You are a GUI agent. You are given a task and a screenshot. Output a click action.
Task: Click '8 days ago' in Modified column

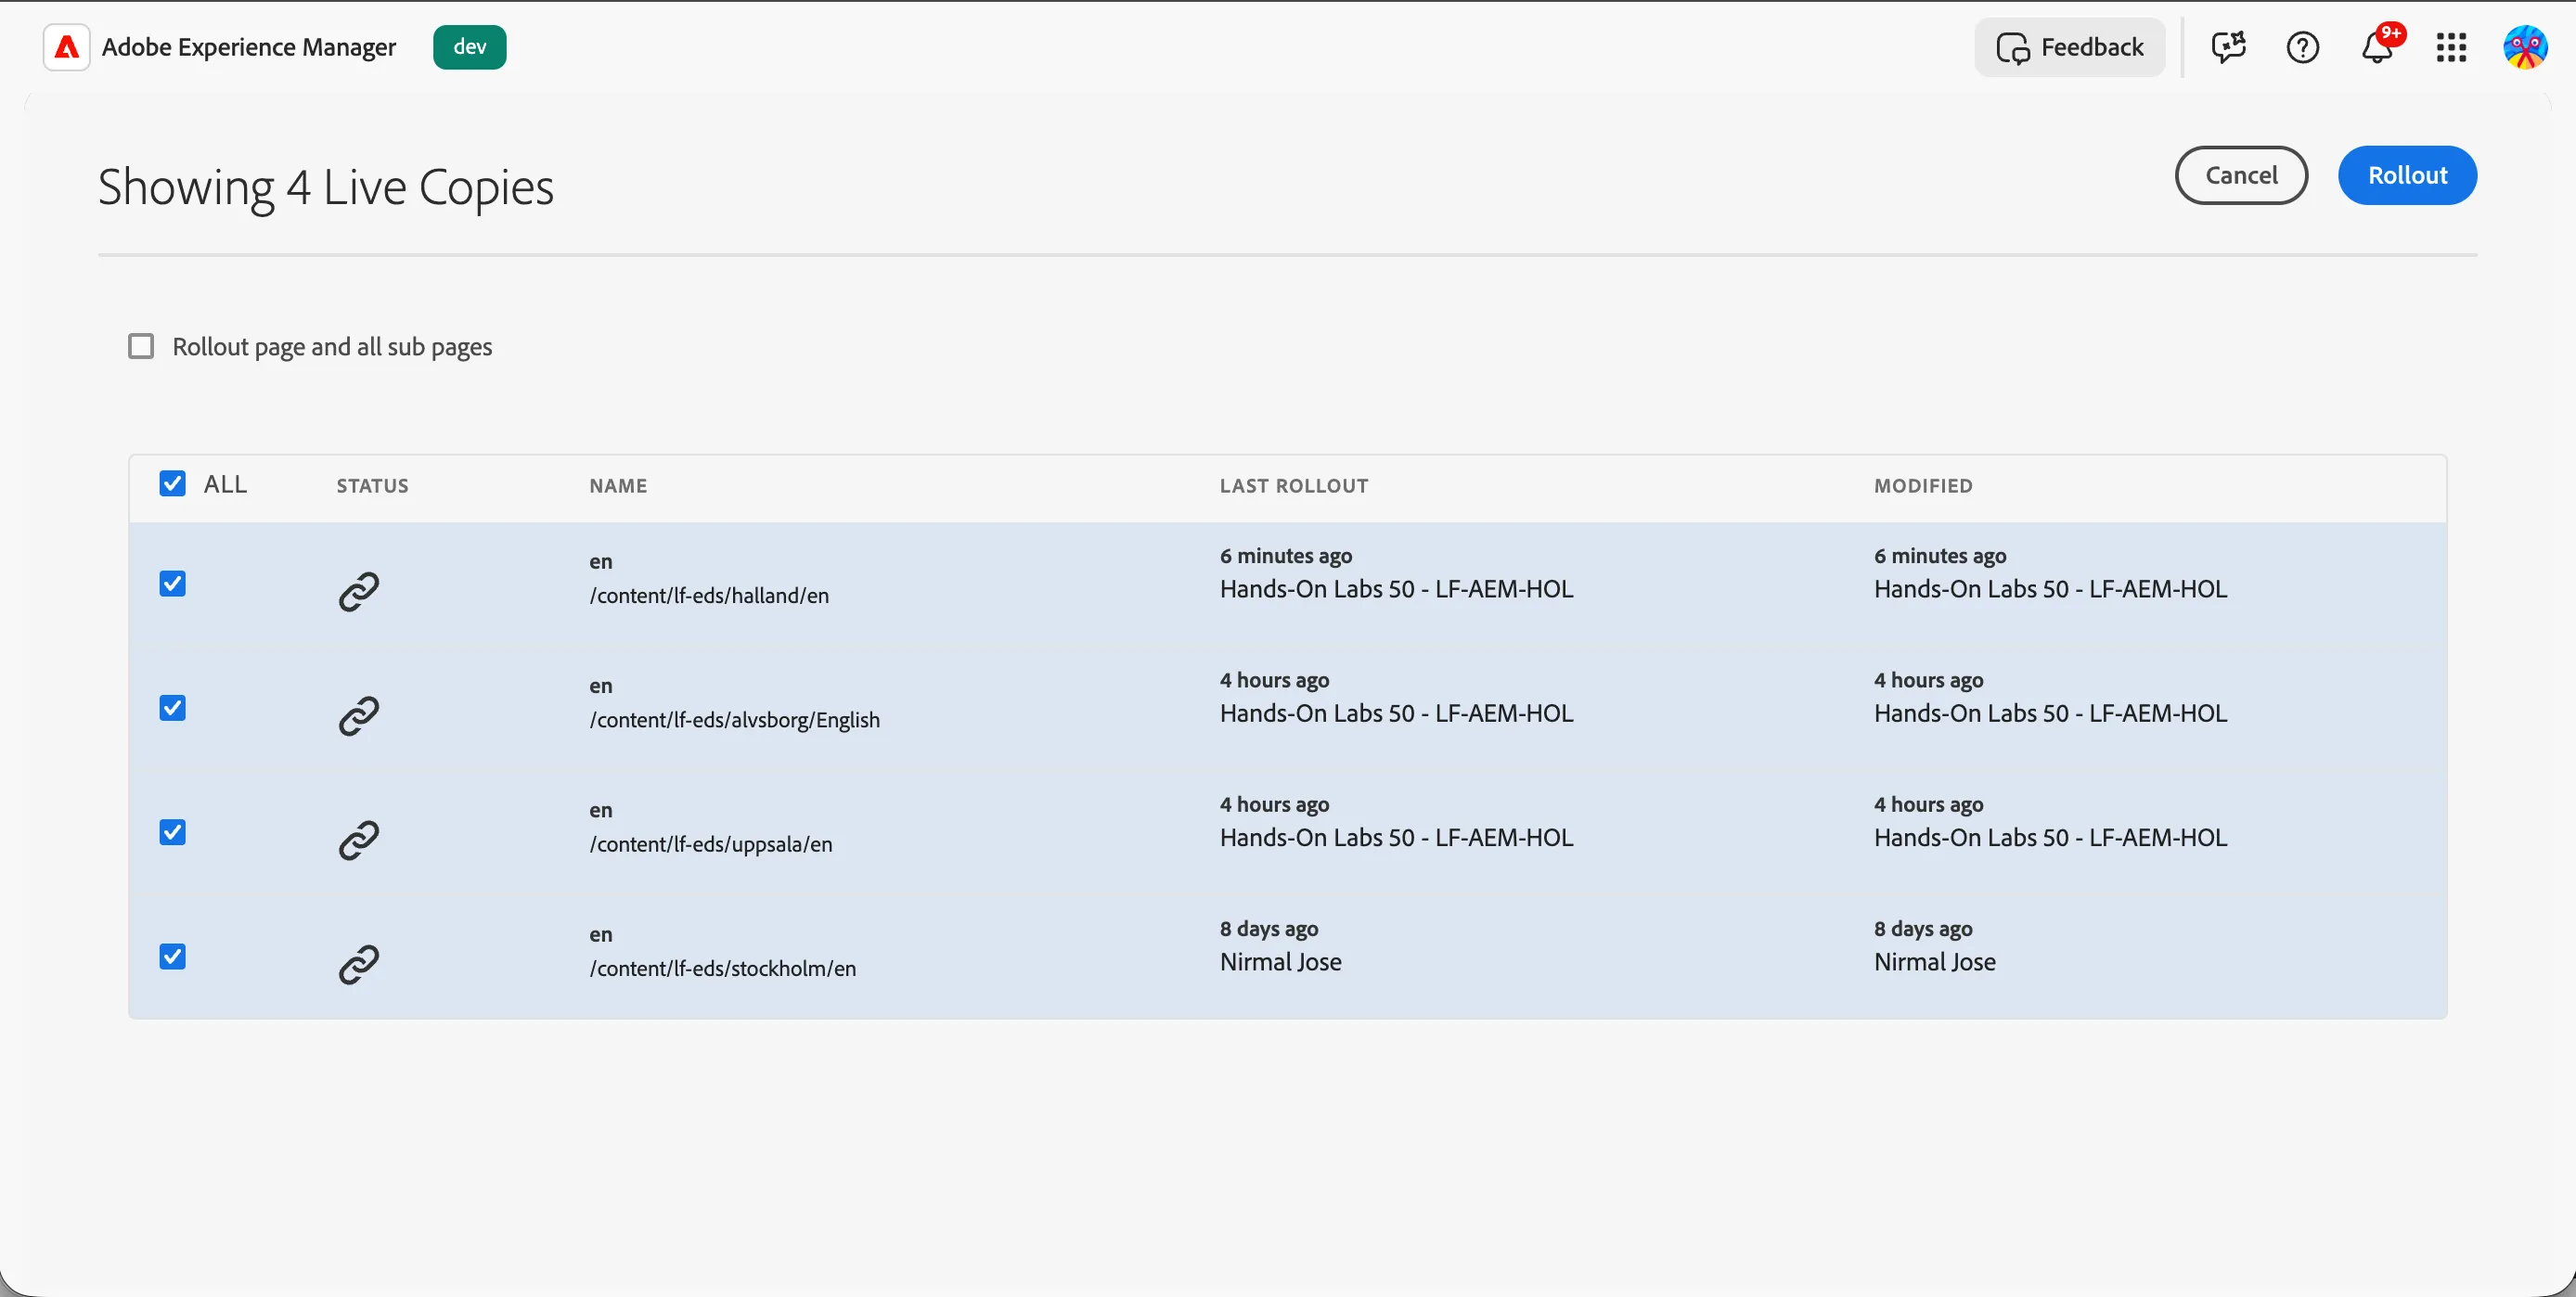pyautogui.click(x=1923, y=929)
